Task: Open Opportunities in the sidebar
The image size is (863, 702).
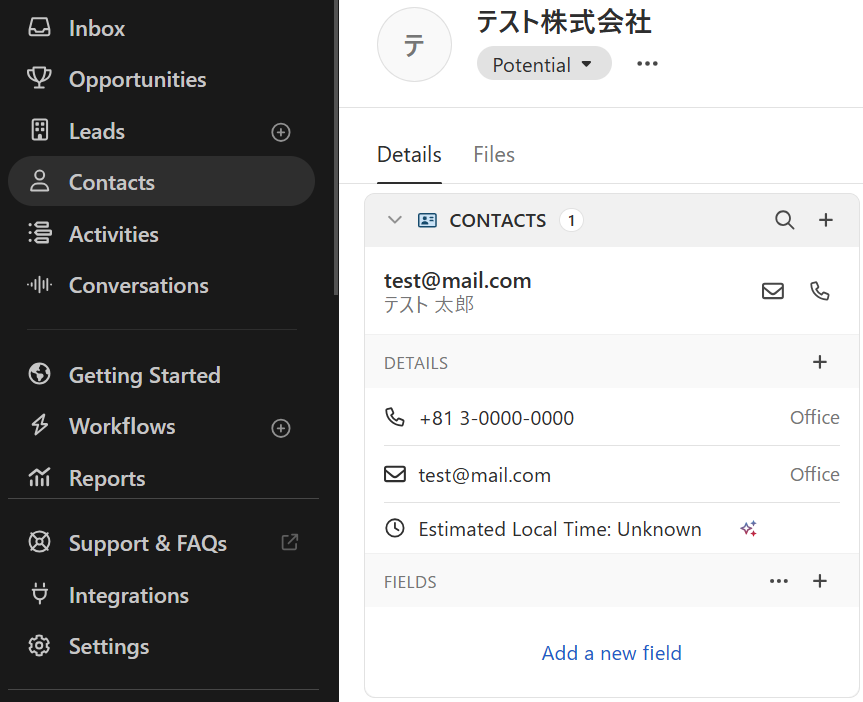Action: tap(137, 80)
